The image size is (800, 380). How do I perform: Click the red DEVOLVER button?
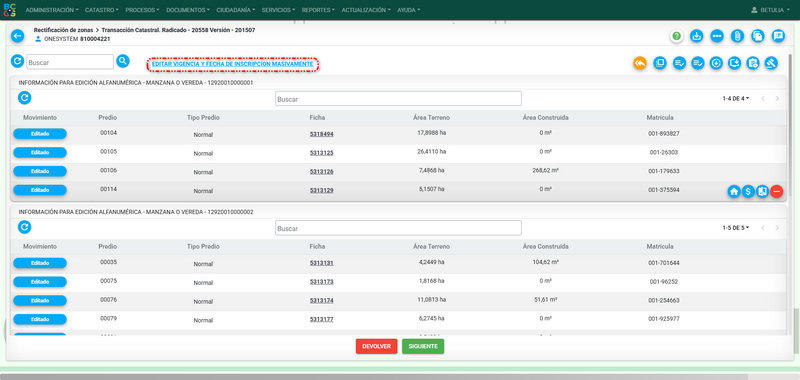tap(377, 346)
